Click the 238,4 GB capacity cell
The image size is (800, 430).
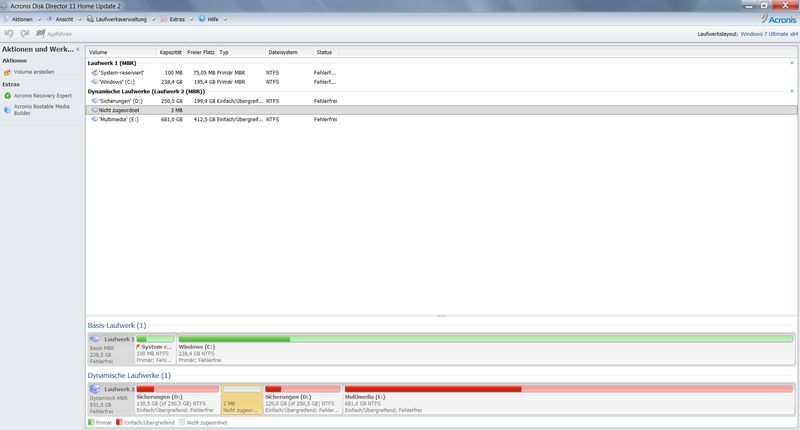(171, 82)
